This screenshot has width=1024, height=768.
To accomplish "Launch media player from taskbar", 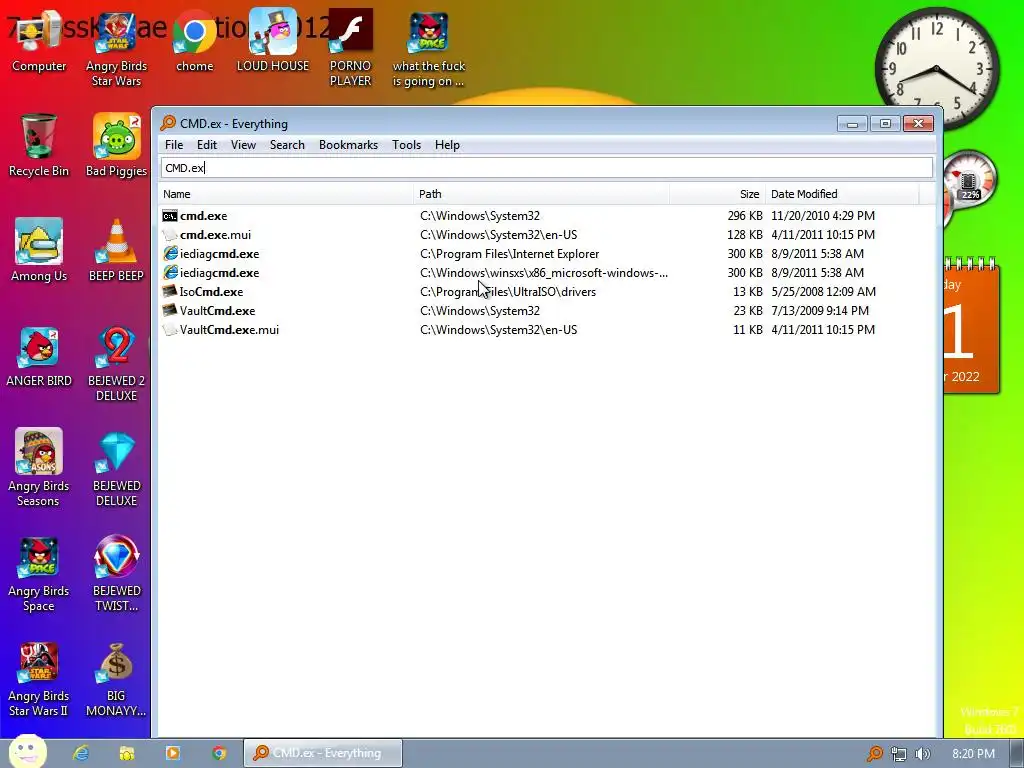I will (x=173, y=753).
